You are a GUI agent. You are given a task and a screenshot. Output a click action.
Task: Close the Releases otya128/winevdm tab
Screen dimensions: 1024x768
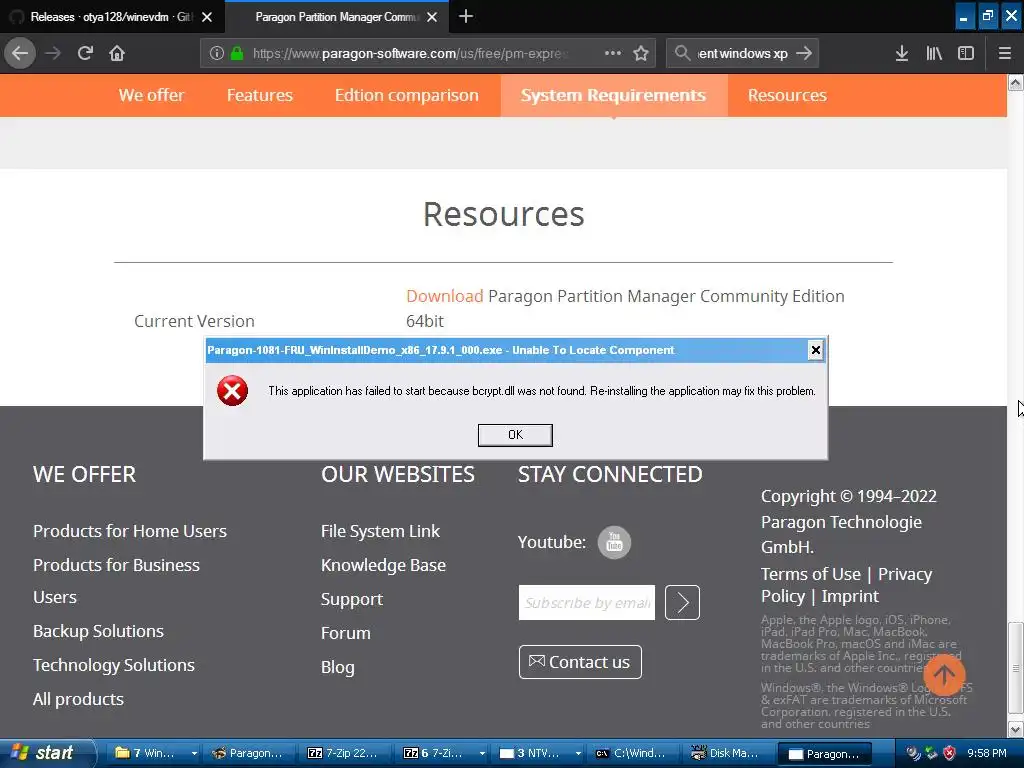207,17
